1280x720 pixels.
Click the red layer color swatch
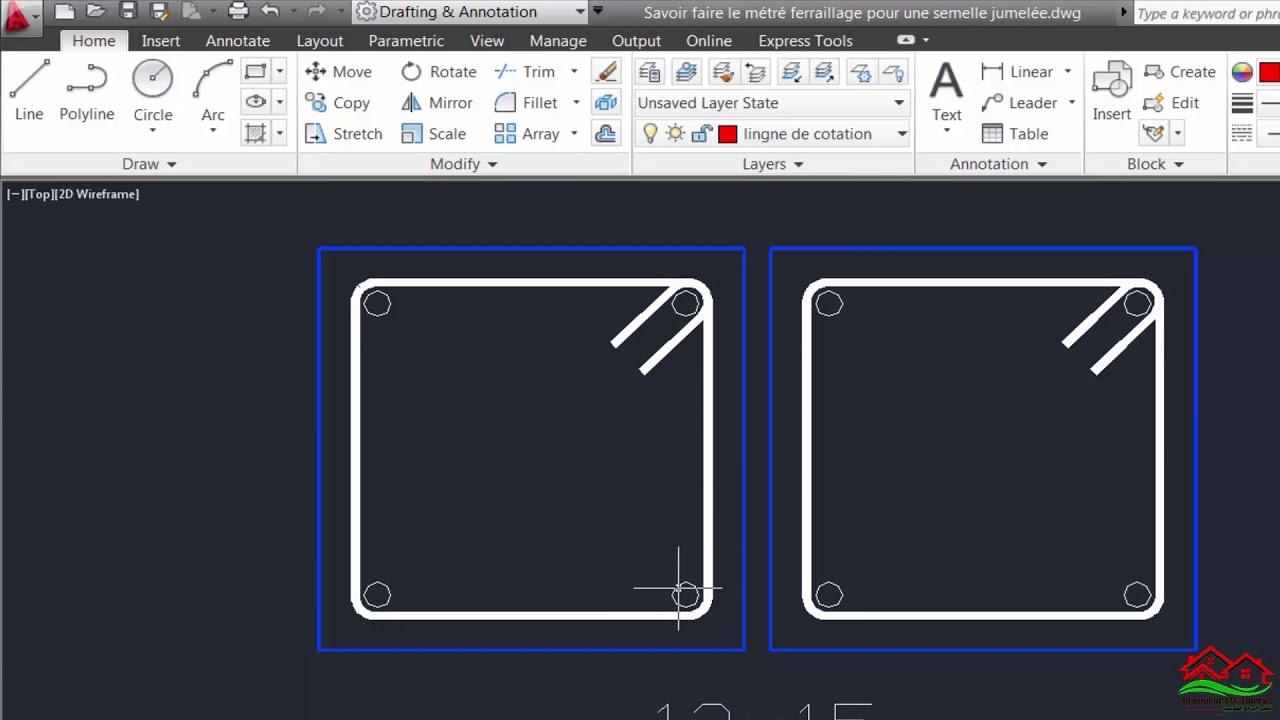727,134
